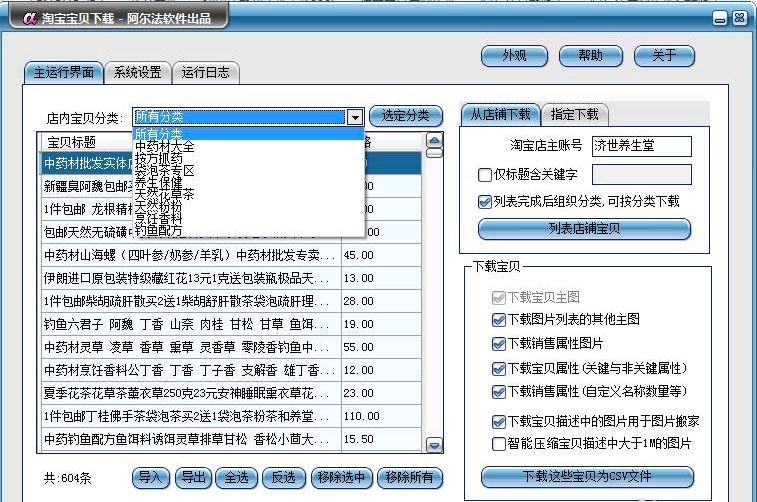Click the list scrollbar up arrow

(x=435, y=140)
